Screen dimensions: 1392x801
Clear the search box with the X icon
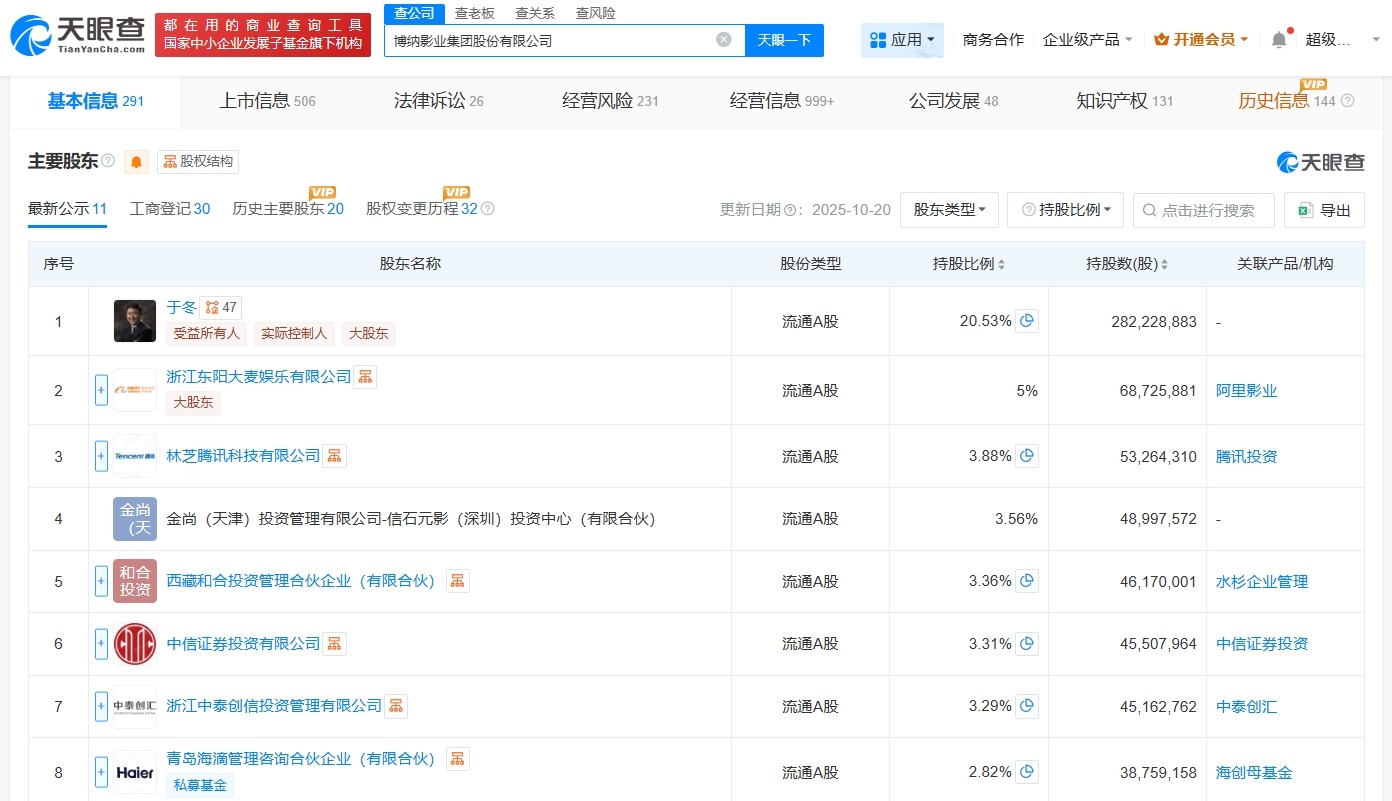723,39
